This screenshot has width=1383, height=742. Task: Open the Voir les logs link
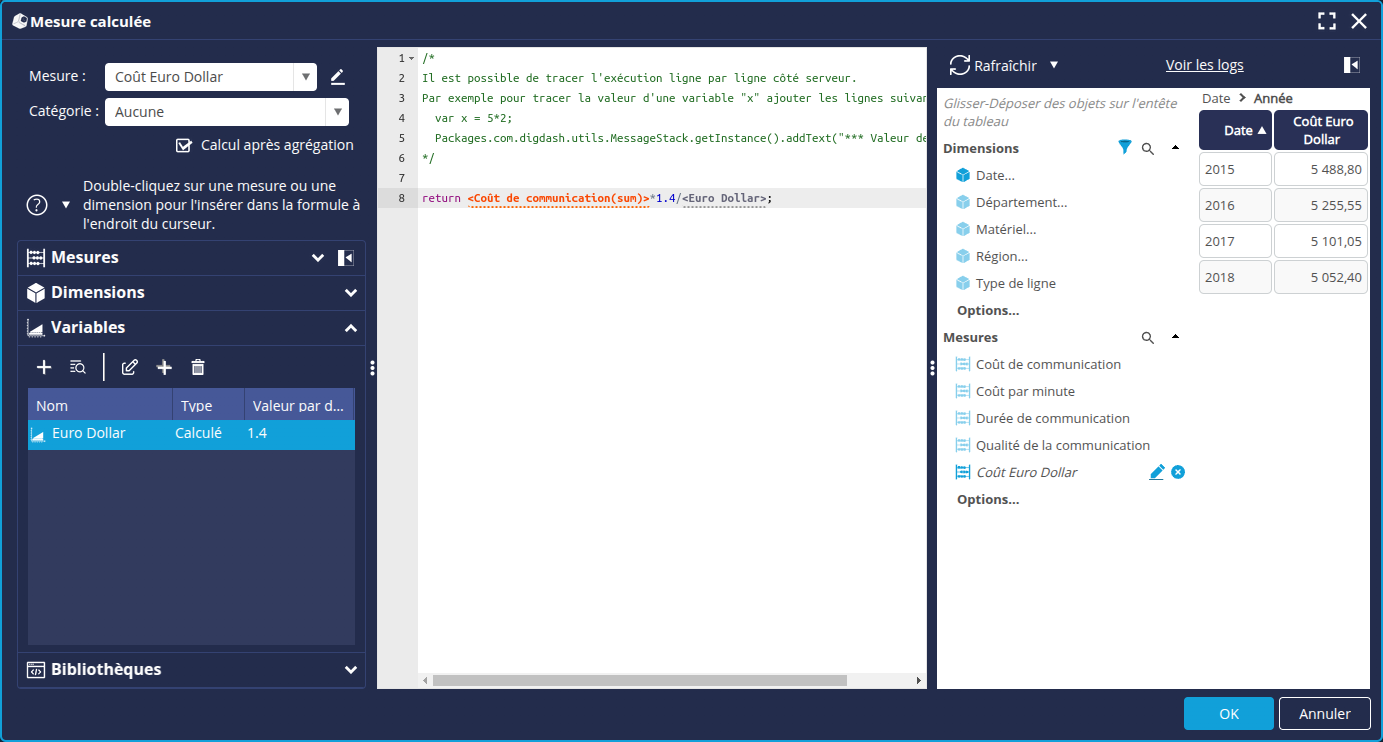click(1204, 65)
